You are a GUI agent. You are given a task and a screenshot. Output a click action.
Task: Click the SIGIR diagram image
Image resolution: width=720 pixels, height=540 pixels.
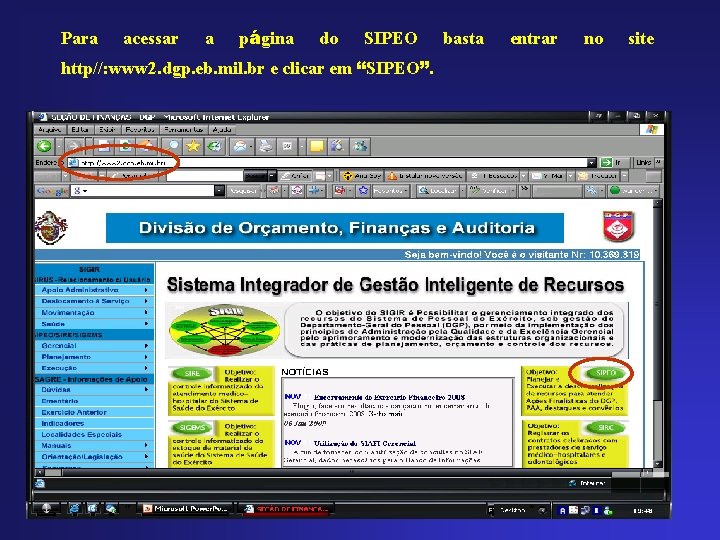click(x=224, y=330)
